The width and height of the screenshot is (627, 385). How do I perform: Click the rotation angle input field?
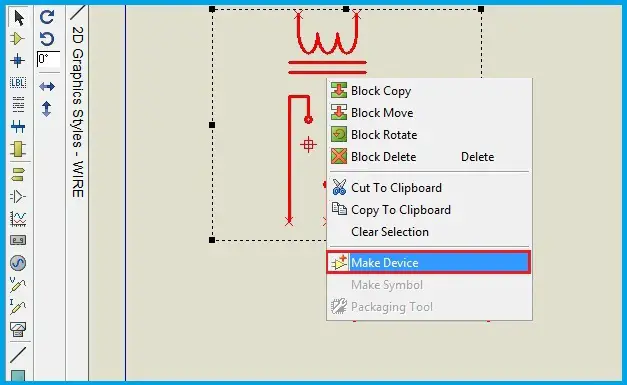[x=48, y=59]
